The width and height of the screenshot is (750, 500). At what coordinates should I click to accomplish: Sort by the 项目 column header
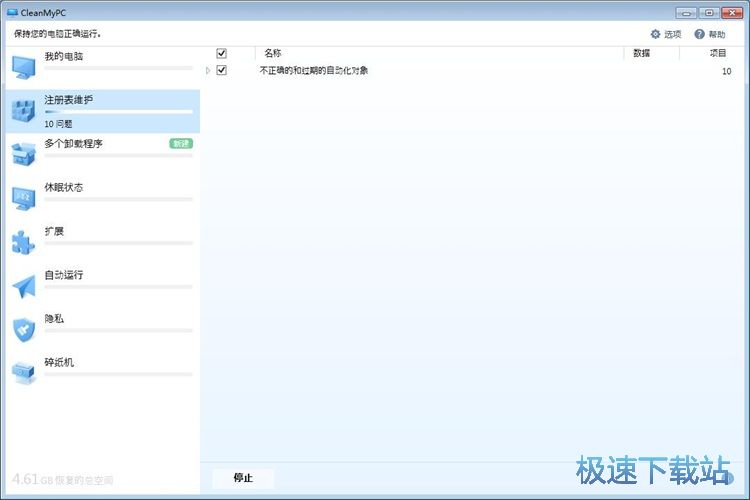pos(718,53)
